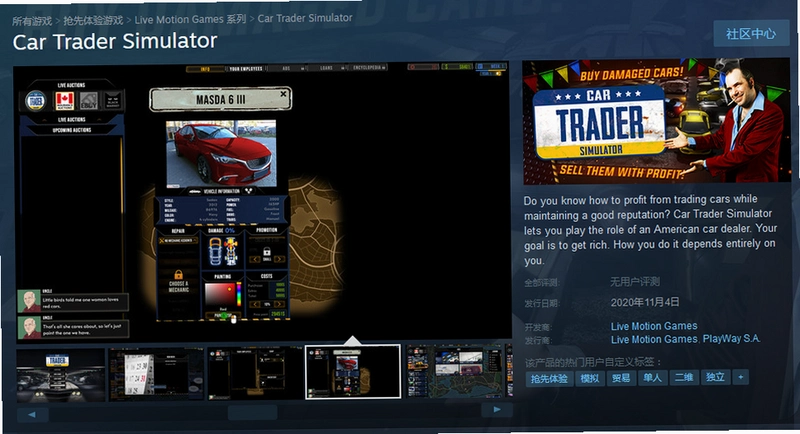The image size is (800, 434).
Task: Click the car damage diagram icon
Action: (223, 251)
